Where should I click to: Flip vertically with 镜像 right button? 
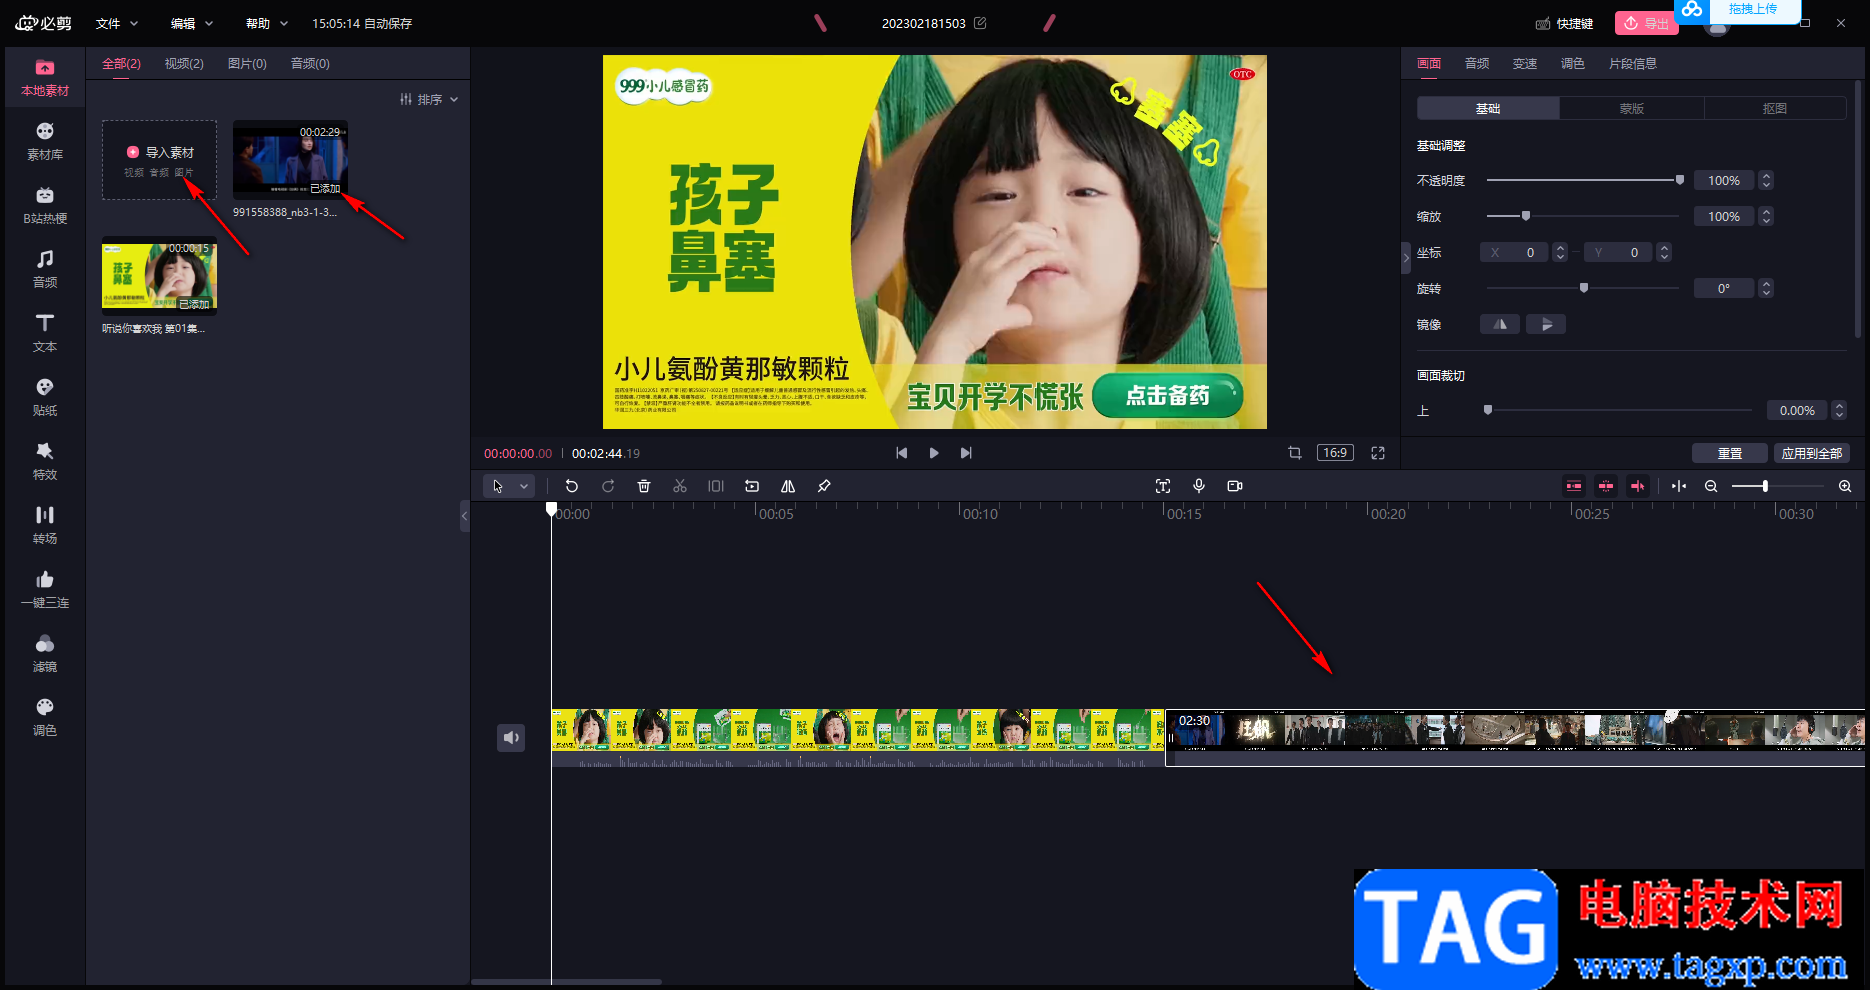pyautogui.click(x=1546, y=324)
